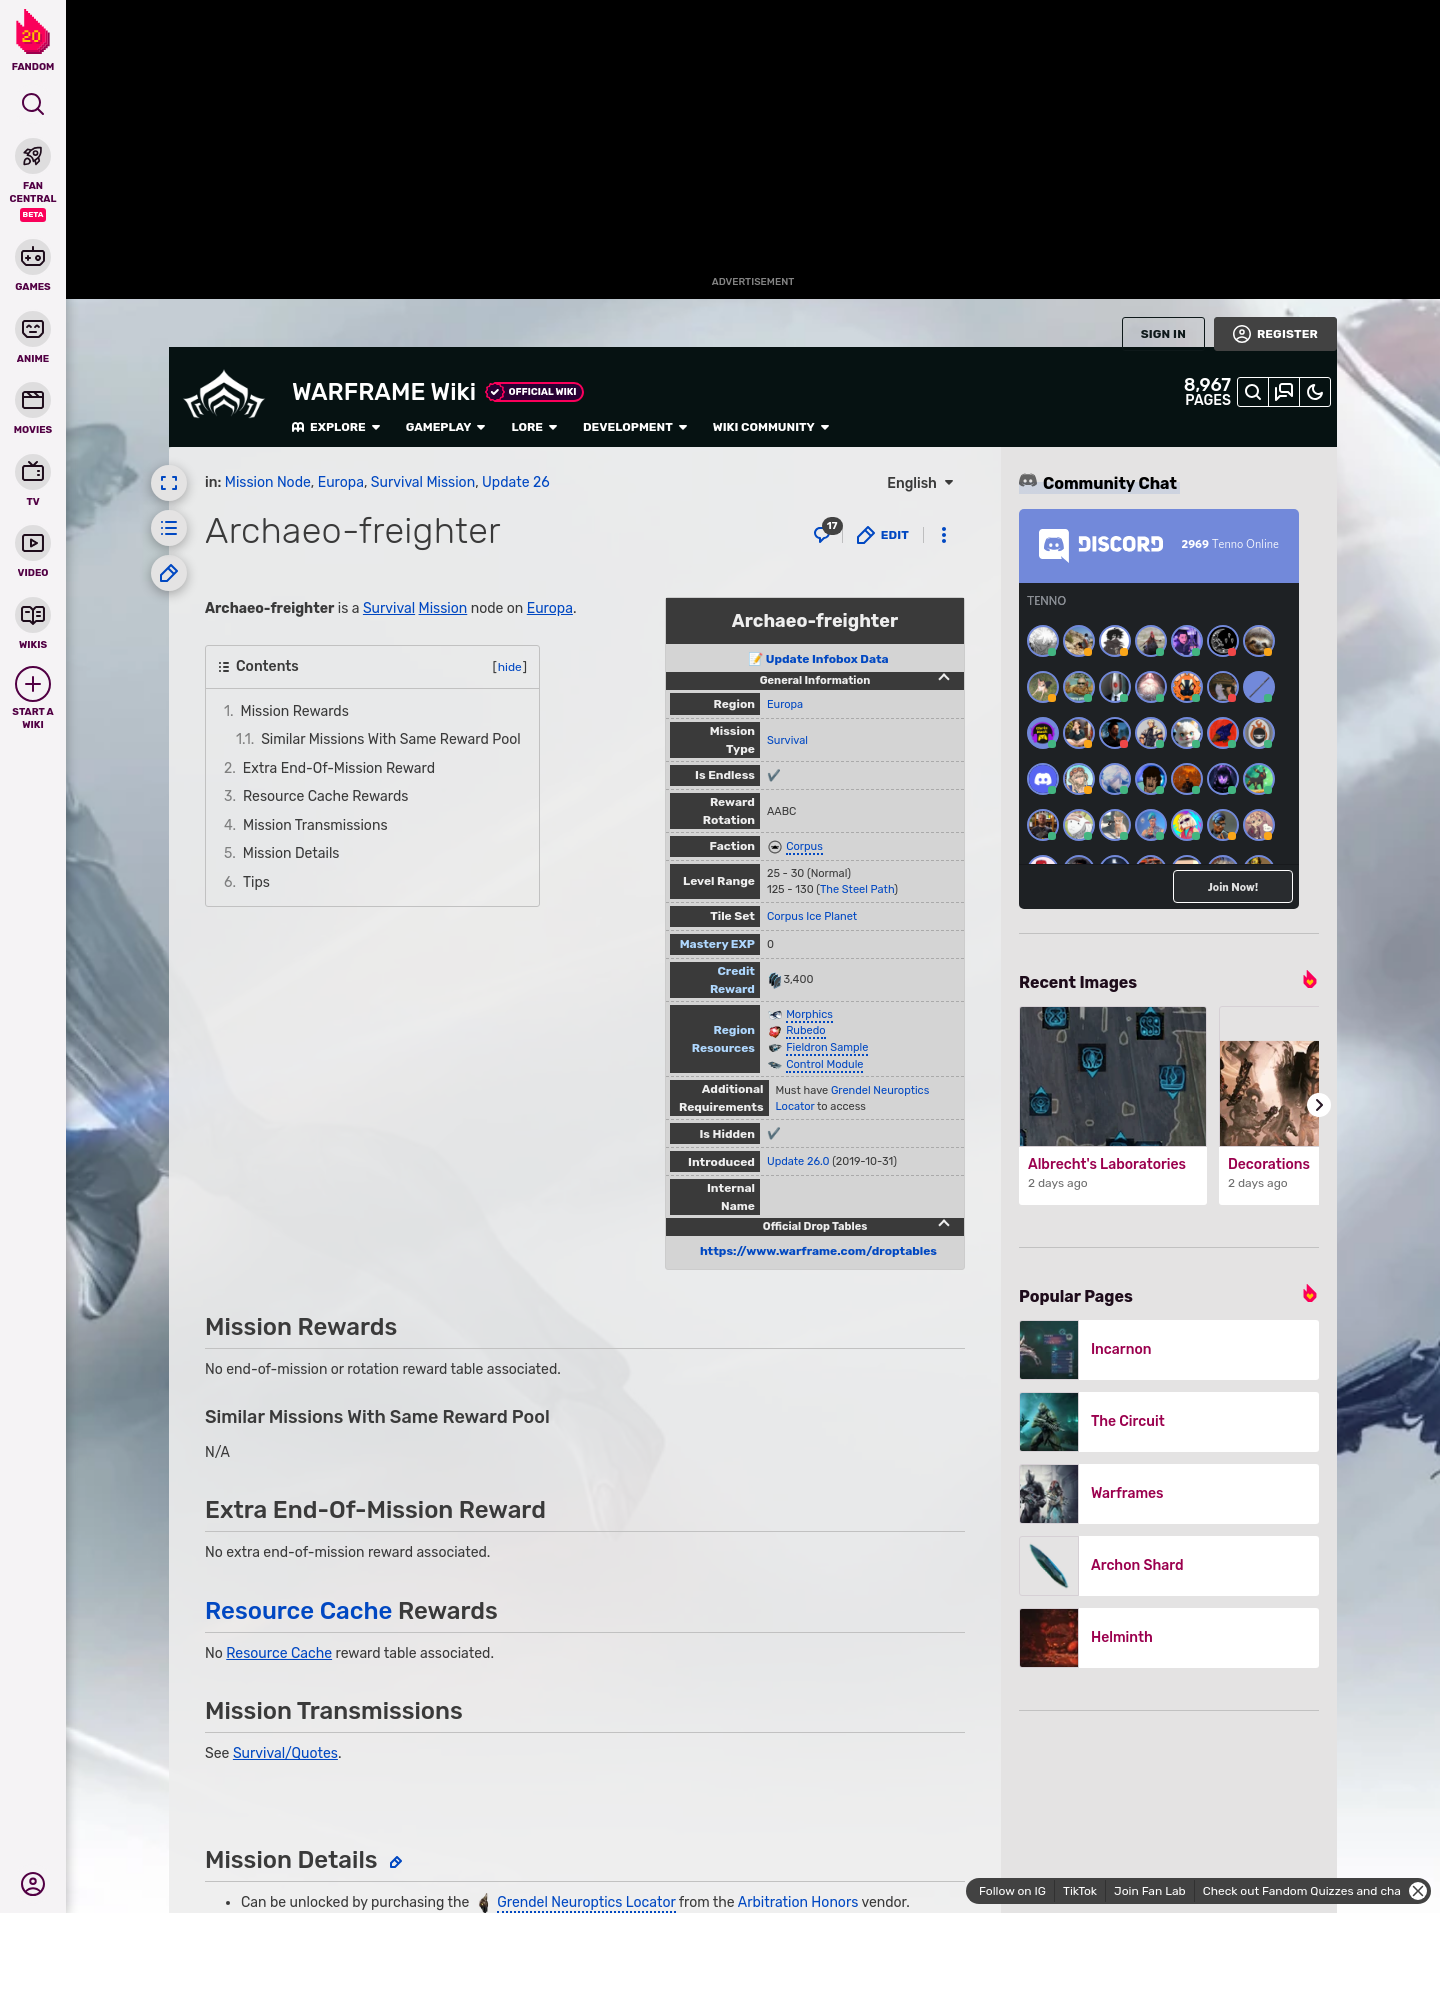Open the Morphics resource link

coord(809,1015)
